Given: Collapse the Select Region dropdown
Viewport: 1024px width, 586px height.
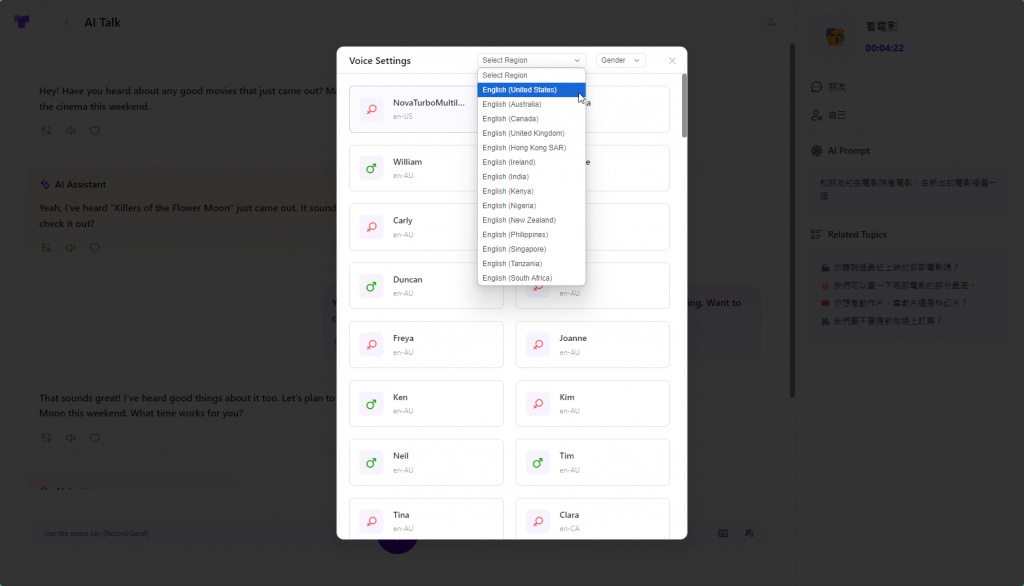Looking at the screenshot, I should (x=531, y=60).
